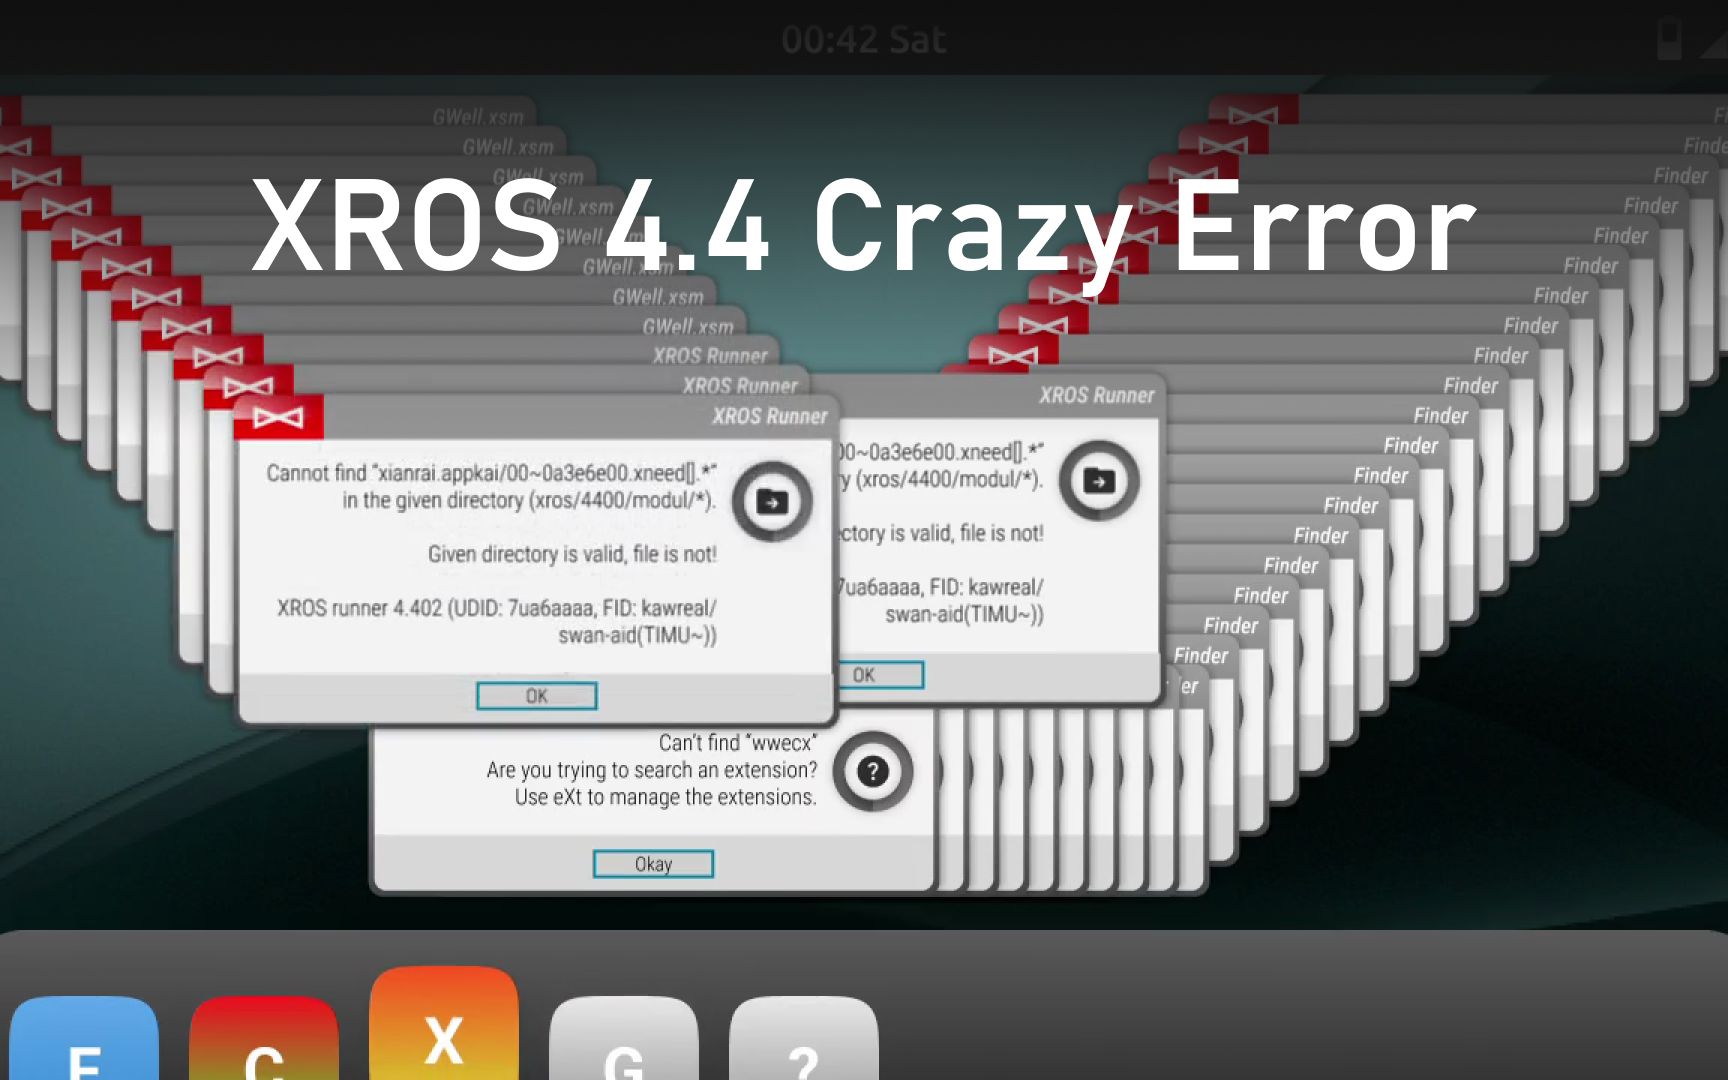Click the "Given directory is valid, file is not!" text in the front dialog
This screenshot has width=1728, height=1080.
click(x=572, y=554)
